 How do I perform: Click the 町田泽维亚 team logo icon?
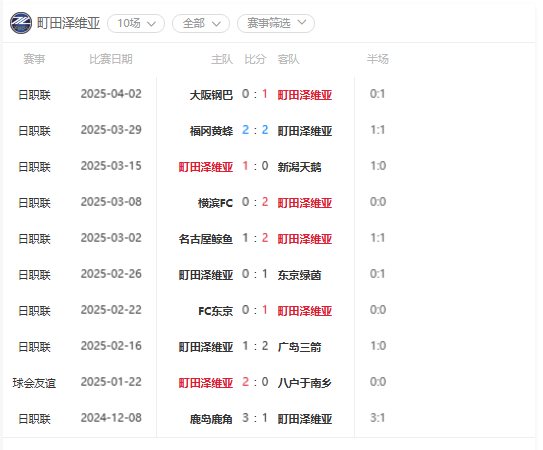click(21, 23)
